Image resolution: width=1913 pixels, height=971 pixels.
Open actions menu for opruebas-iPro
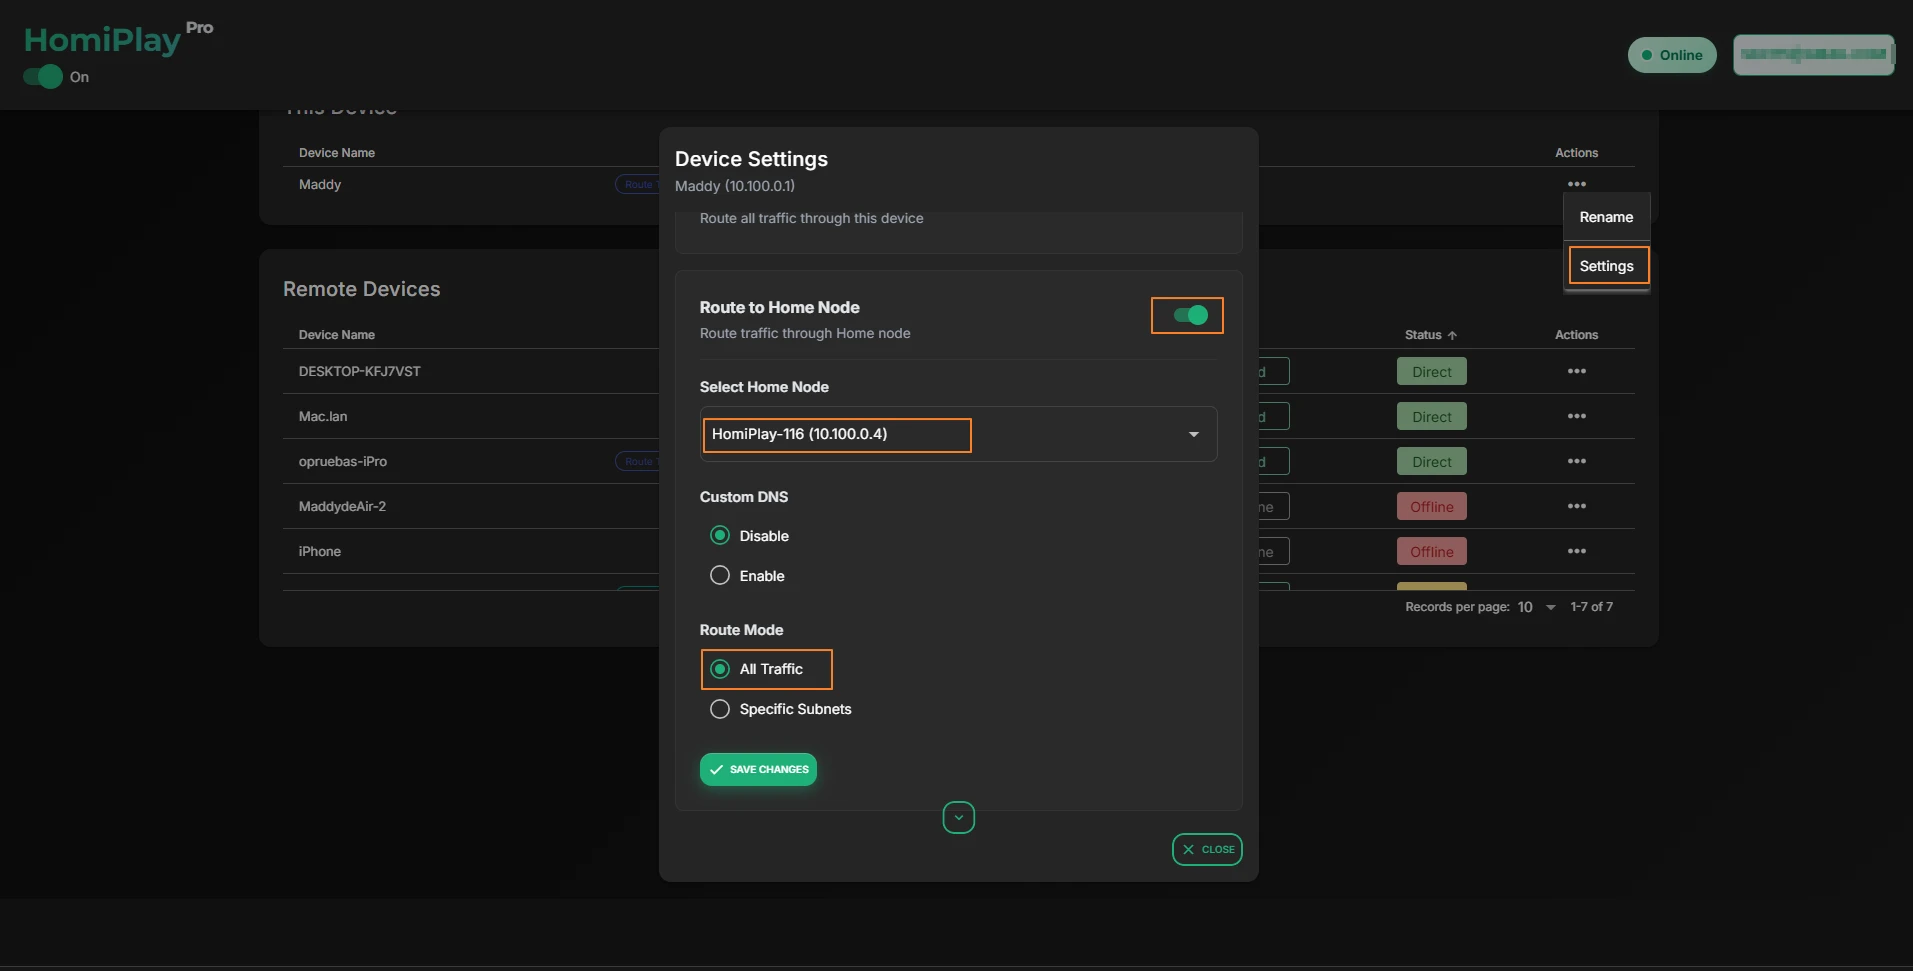[1576, 461]
